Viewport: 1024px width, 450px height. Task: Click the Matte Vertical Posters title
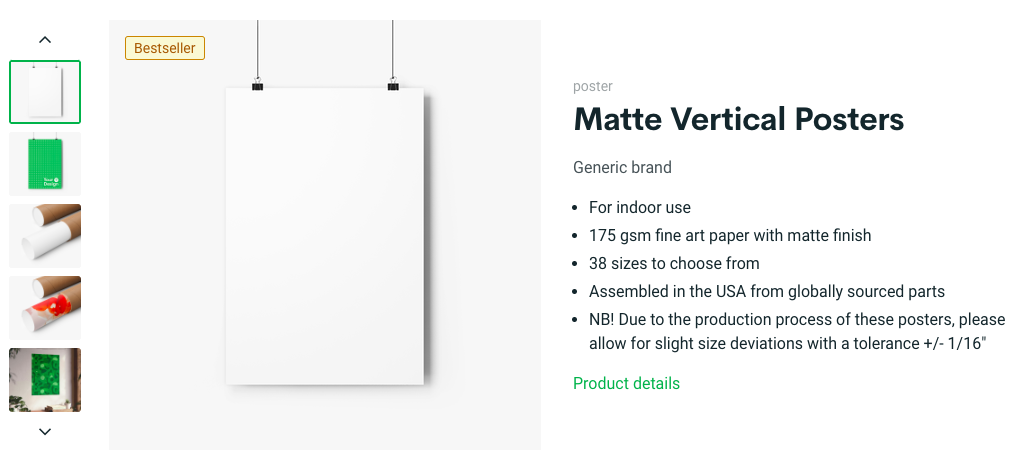[739, 120]
